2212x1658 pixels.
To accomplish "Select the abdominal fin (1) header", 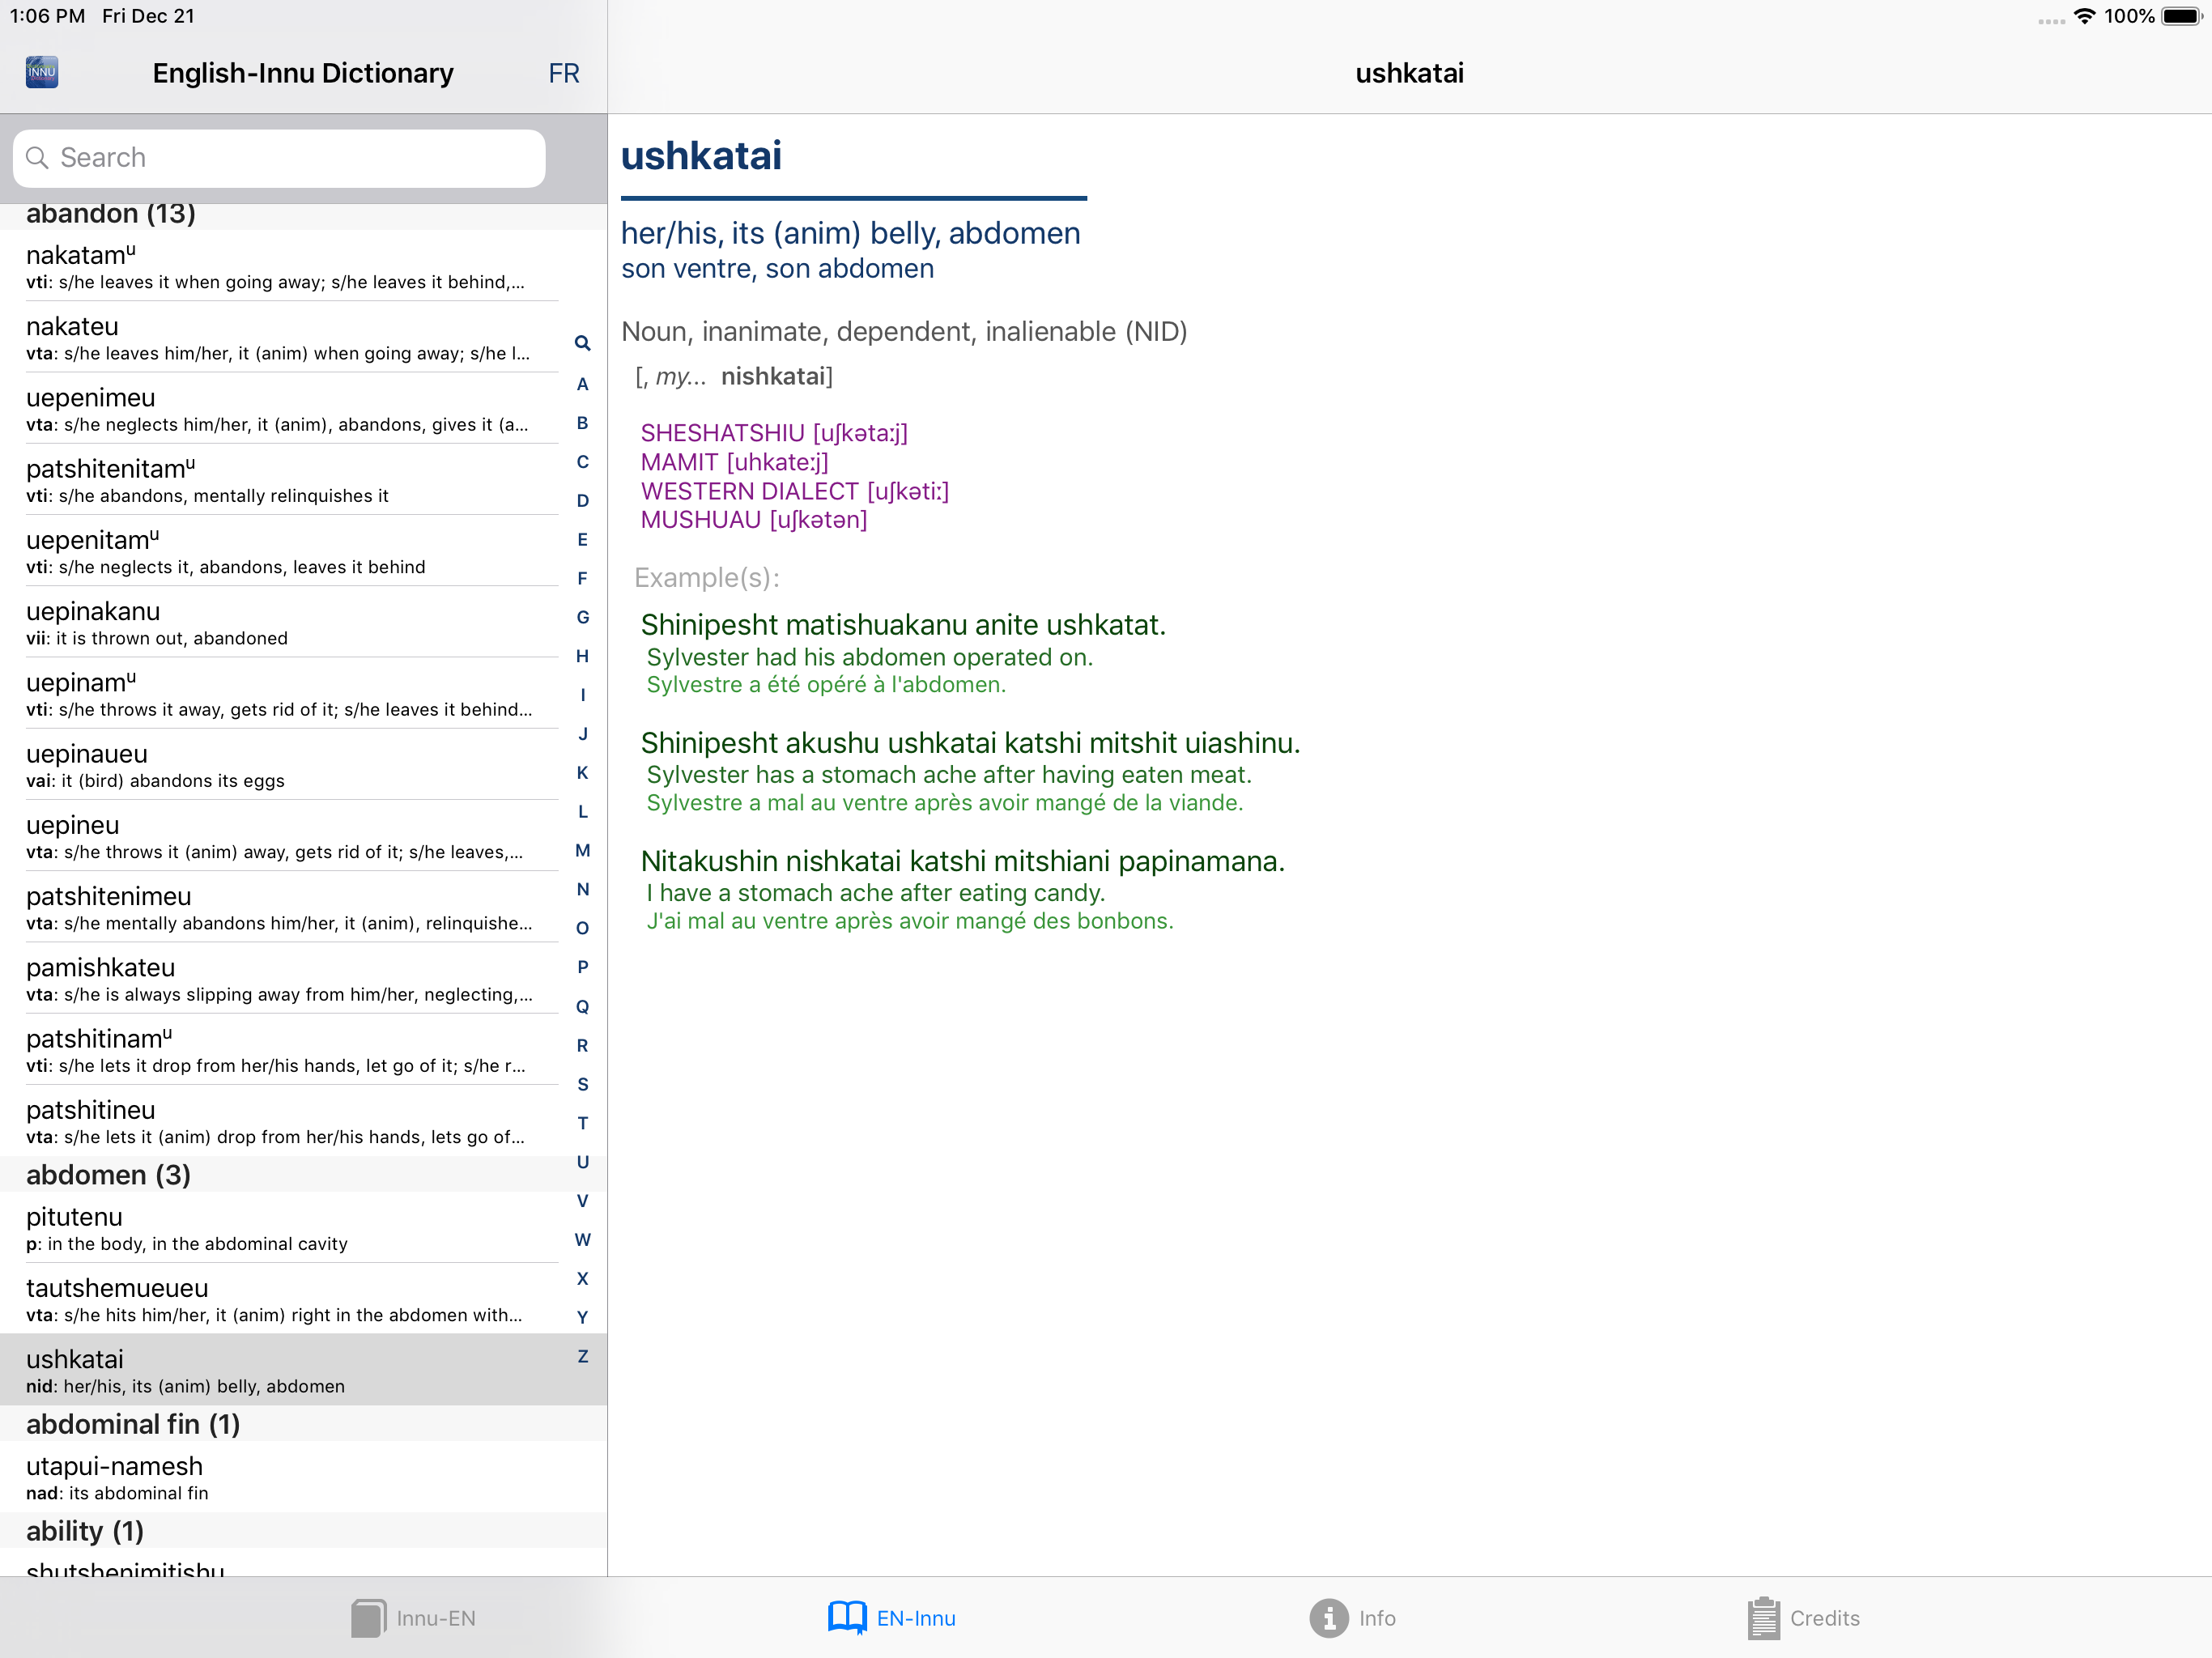I will click(x=133, y=1424).
